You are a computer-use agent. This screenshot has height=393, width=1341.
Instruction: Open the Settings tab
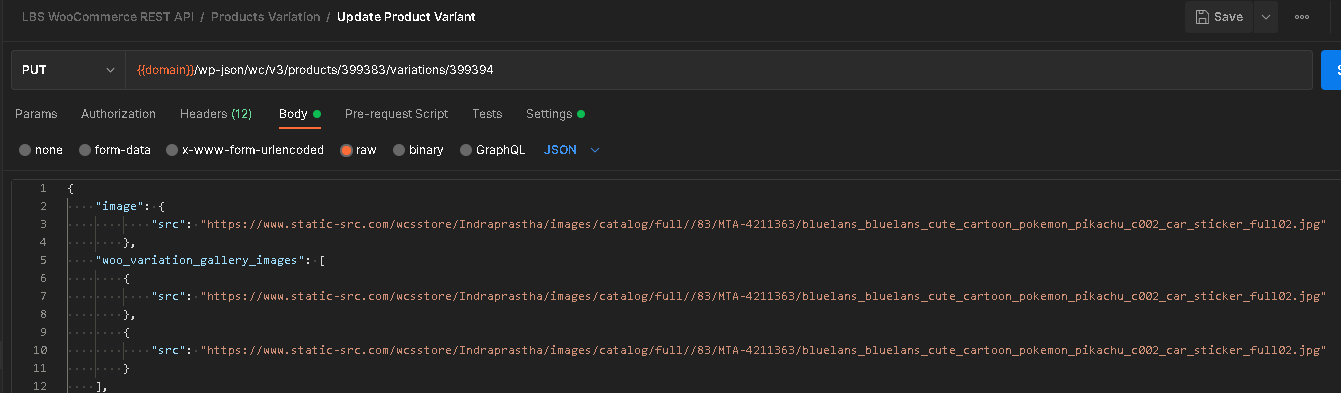click(555, 114)
